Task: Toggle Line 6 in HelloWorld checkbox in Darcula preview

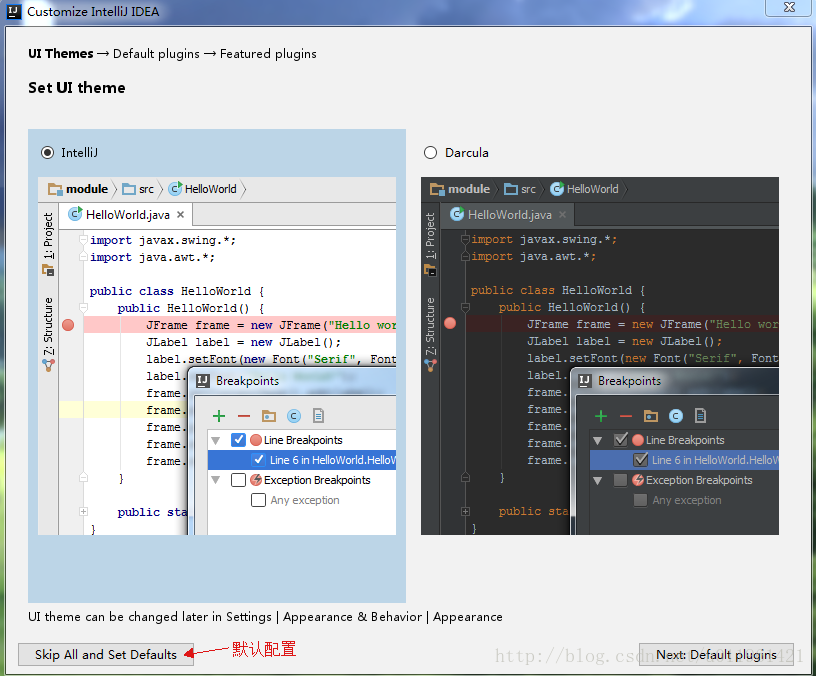Action: (x=641, y=460)
